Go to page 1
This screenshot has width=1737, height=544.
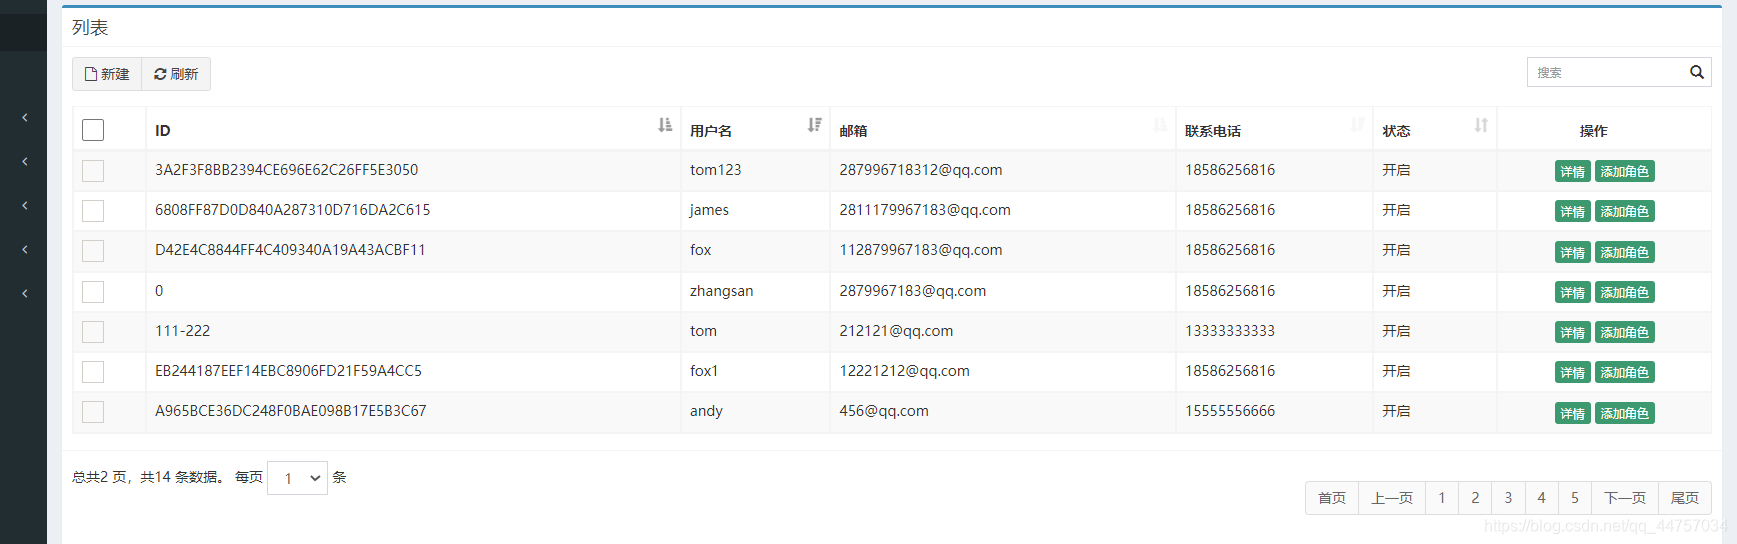click(1442, 498)
